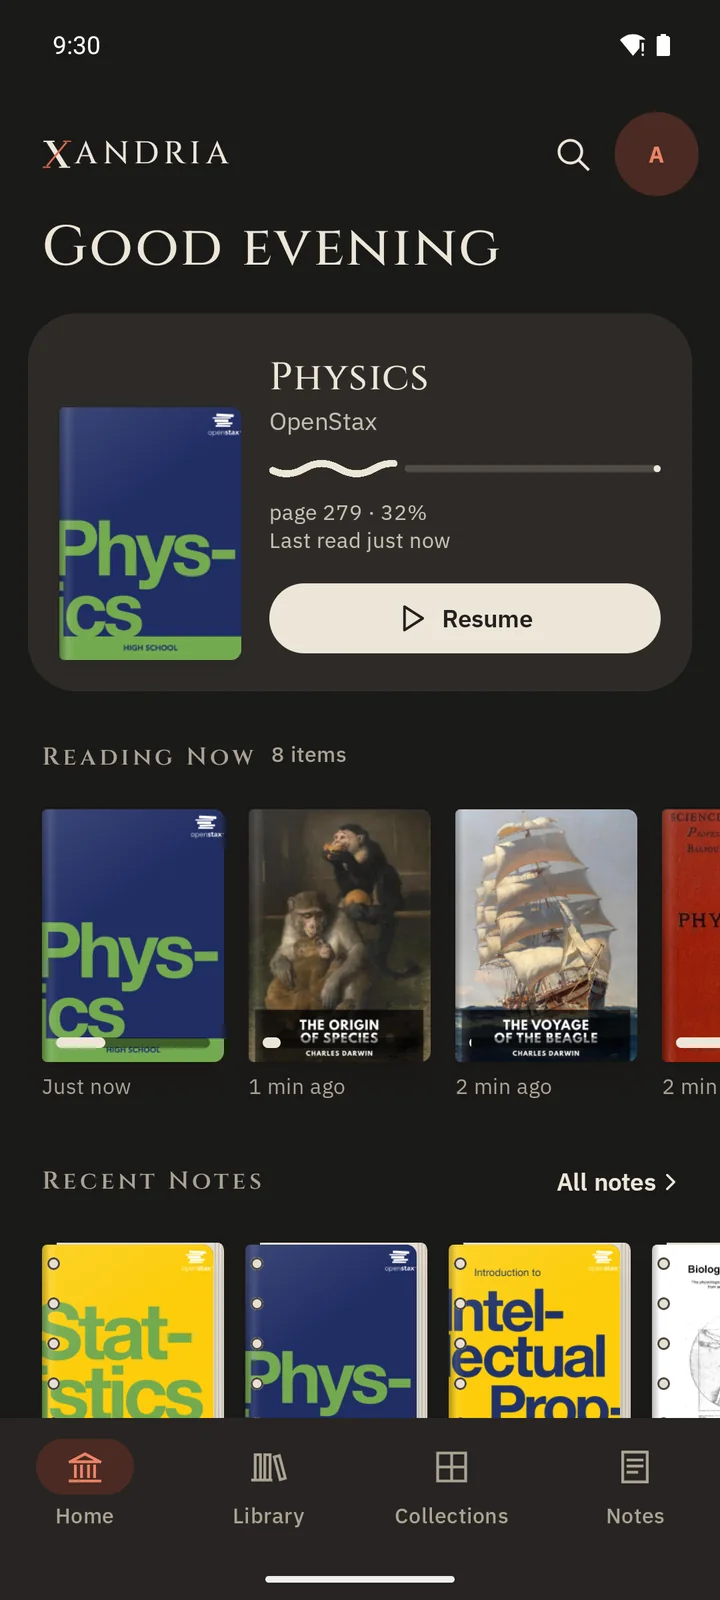Screen dimensions: 720x1600
Task: Open All notes link
Action: (617, 1182)
